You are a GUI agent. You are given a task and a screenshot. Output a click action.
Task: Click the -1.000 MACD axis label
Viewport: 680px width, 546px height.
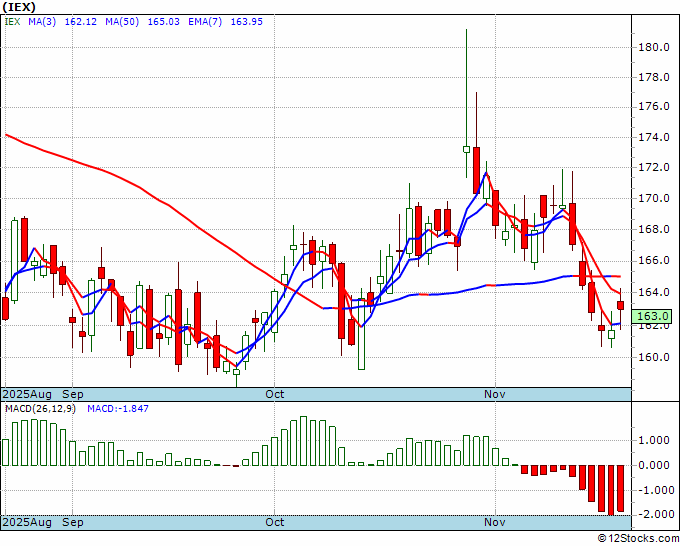coord(654,490)
